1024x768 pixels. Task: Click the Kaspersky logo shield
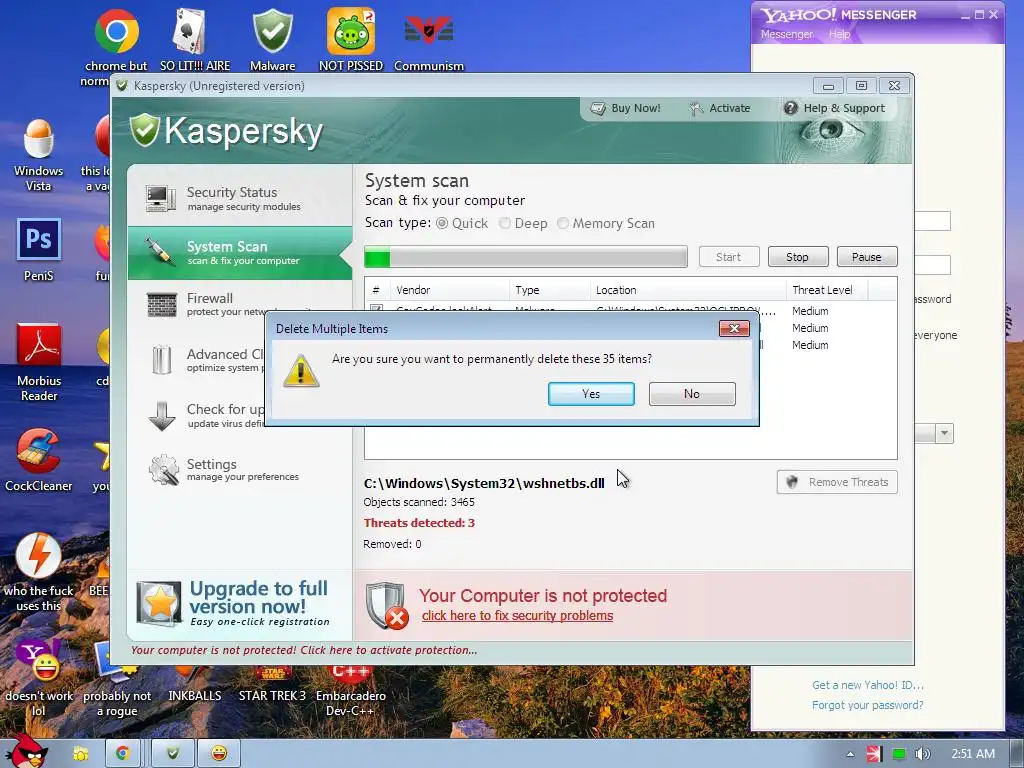coord(144,130)
